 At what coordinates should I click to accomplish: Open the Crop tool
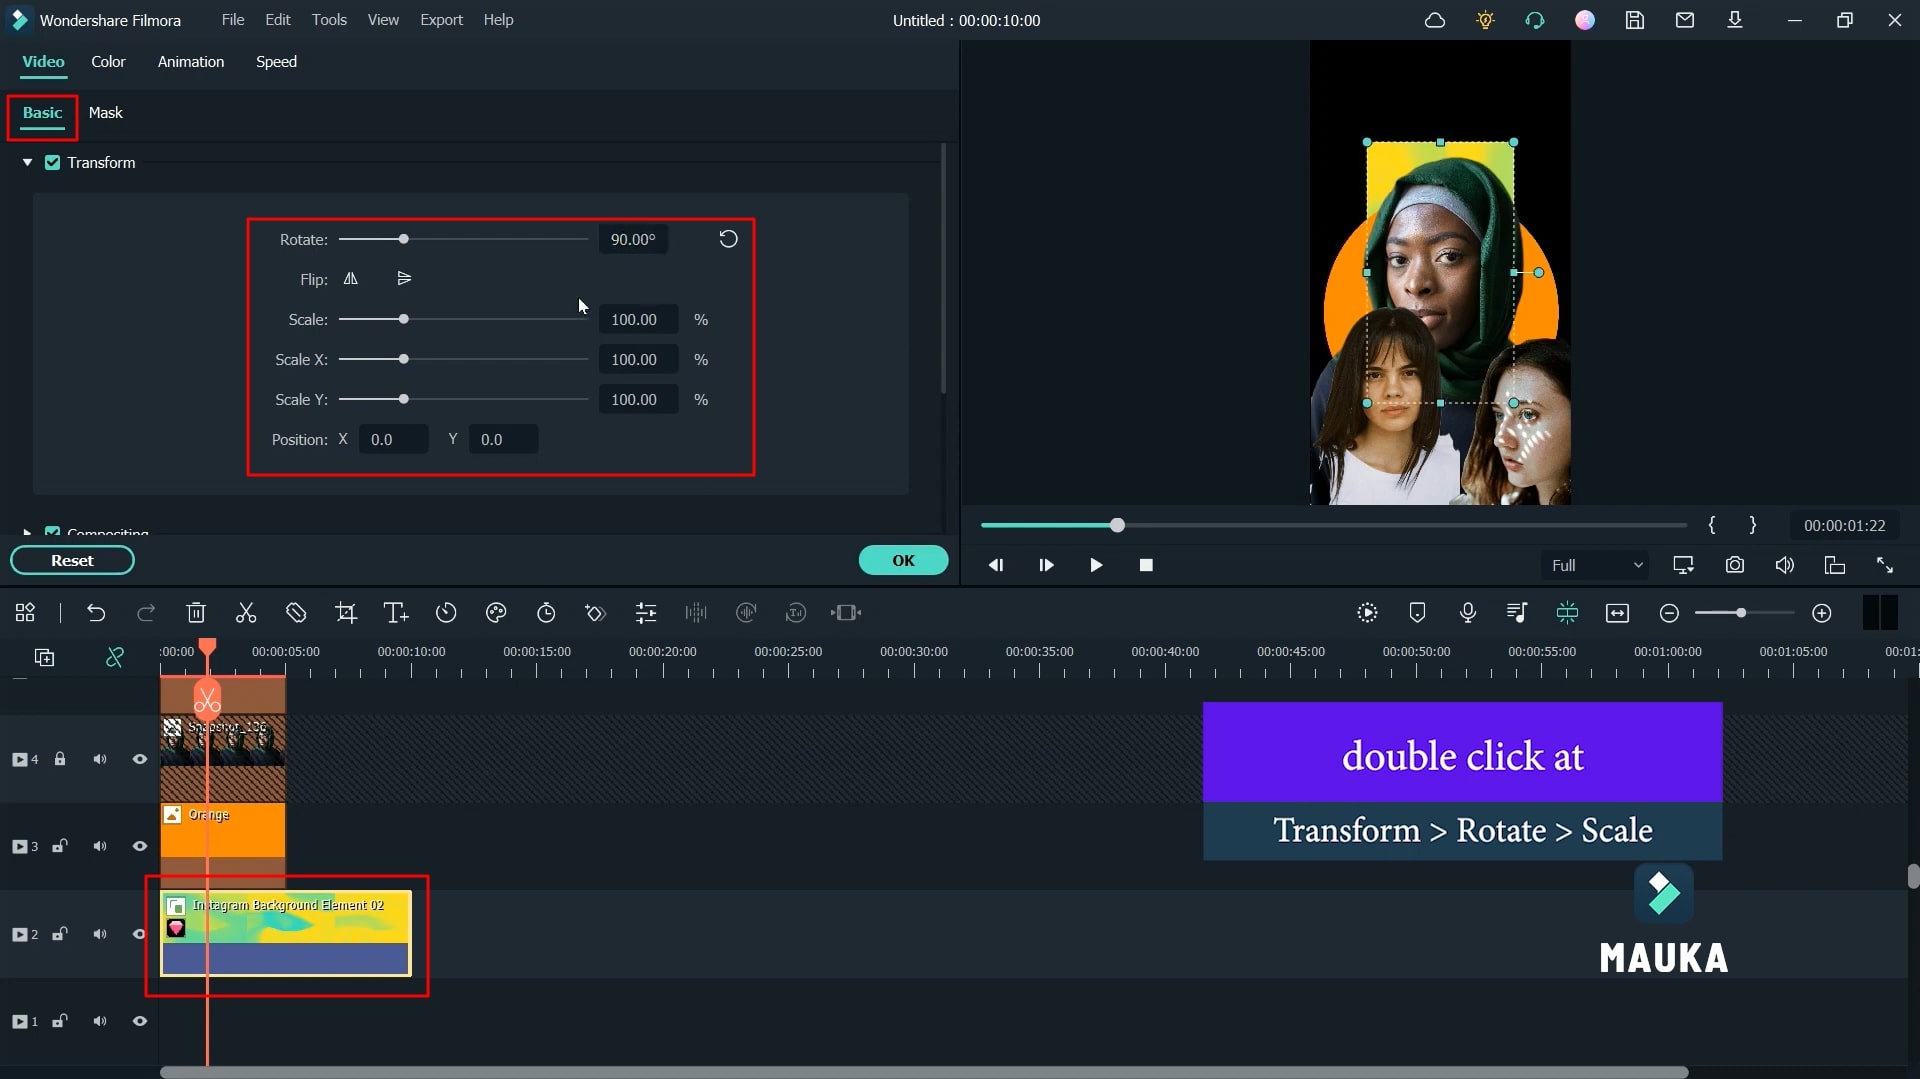[x=346, y=613]
